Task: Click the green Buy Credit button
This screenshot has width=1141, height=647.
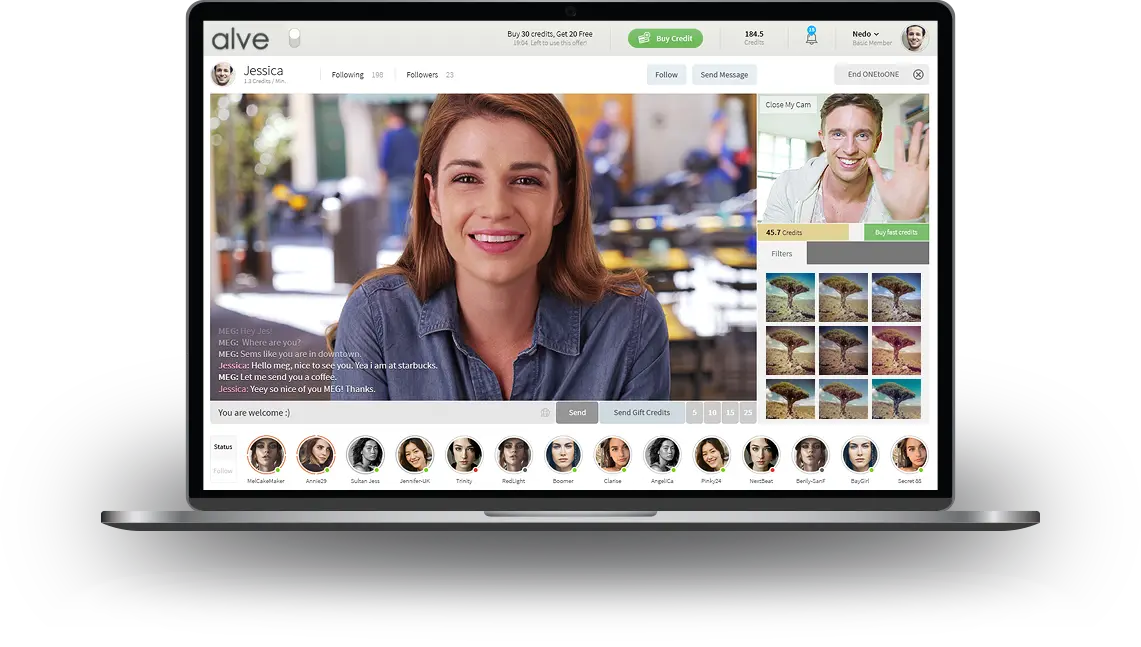Action: [665, 38]
